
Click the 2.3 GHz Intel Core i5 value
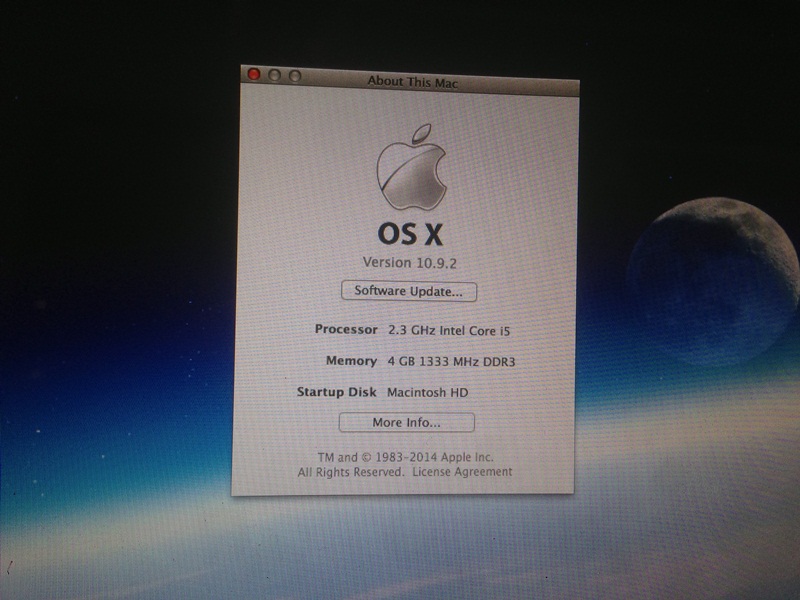pyautogui.click(x=456, y=330)
